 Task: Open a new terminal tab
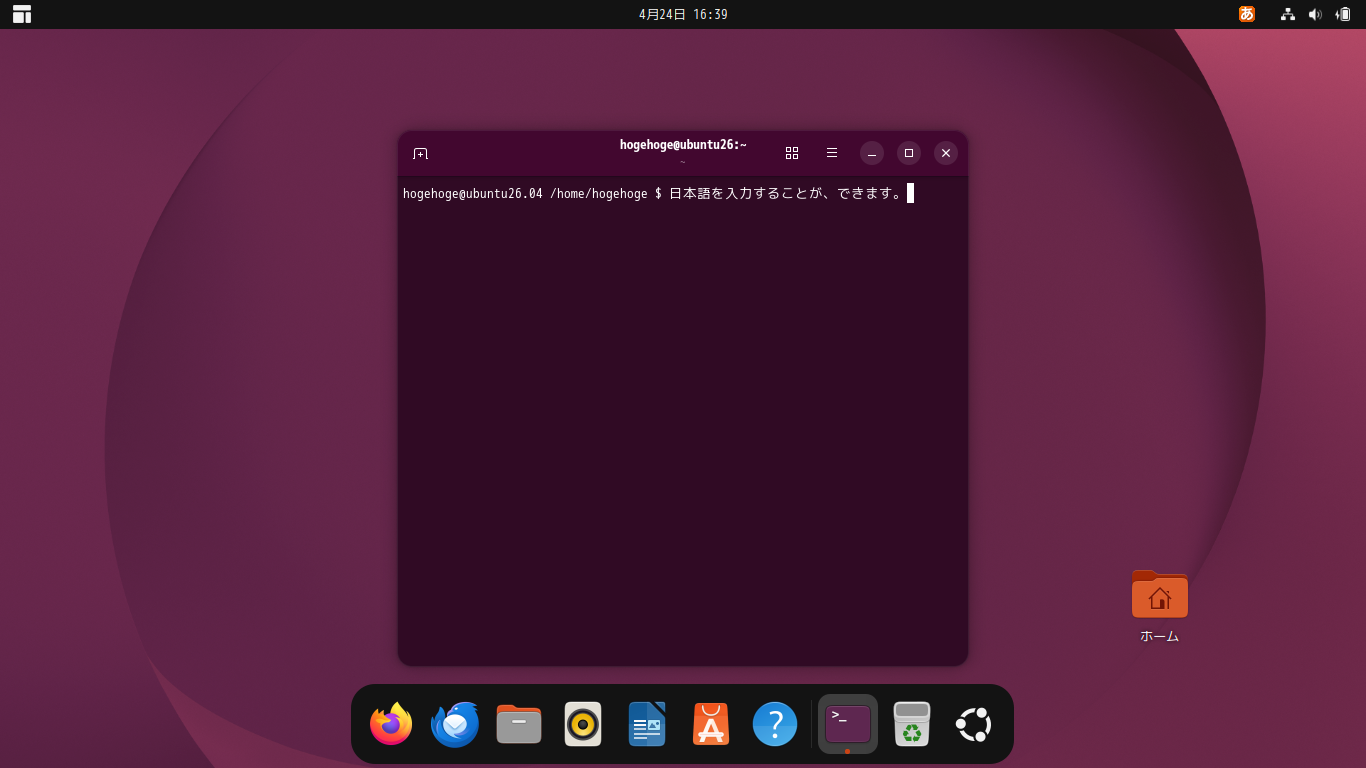(421, 153)
